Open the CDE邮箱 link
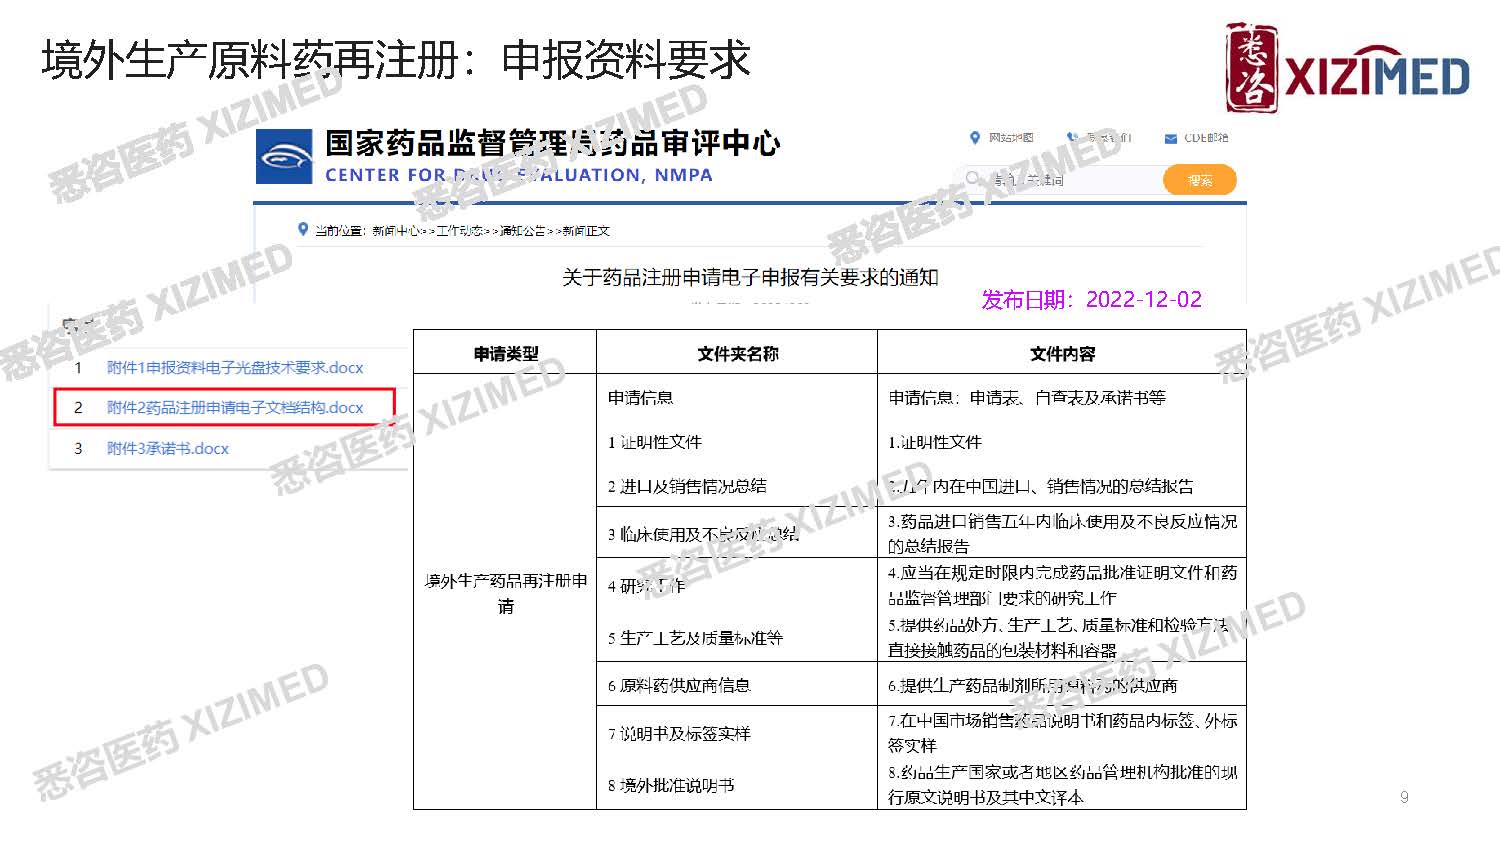Image resolution: width=1500 pixels, height=844 pixels. click(1206, 138)
